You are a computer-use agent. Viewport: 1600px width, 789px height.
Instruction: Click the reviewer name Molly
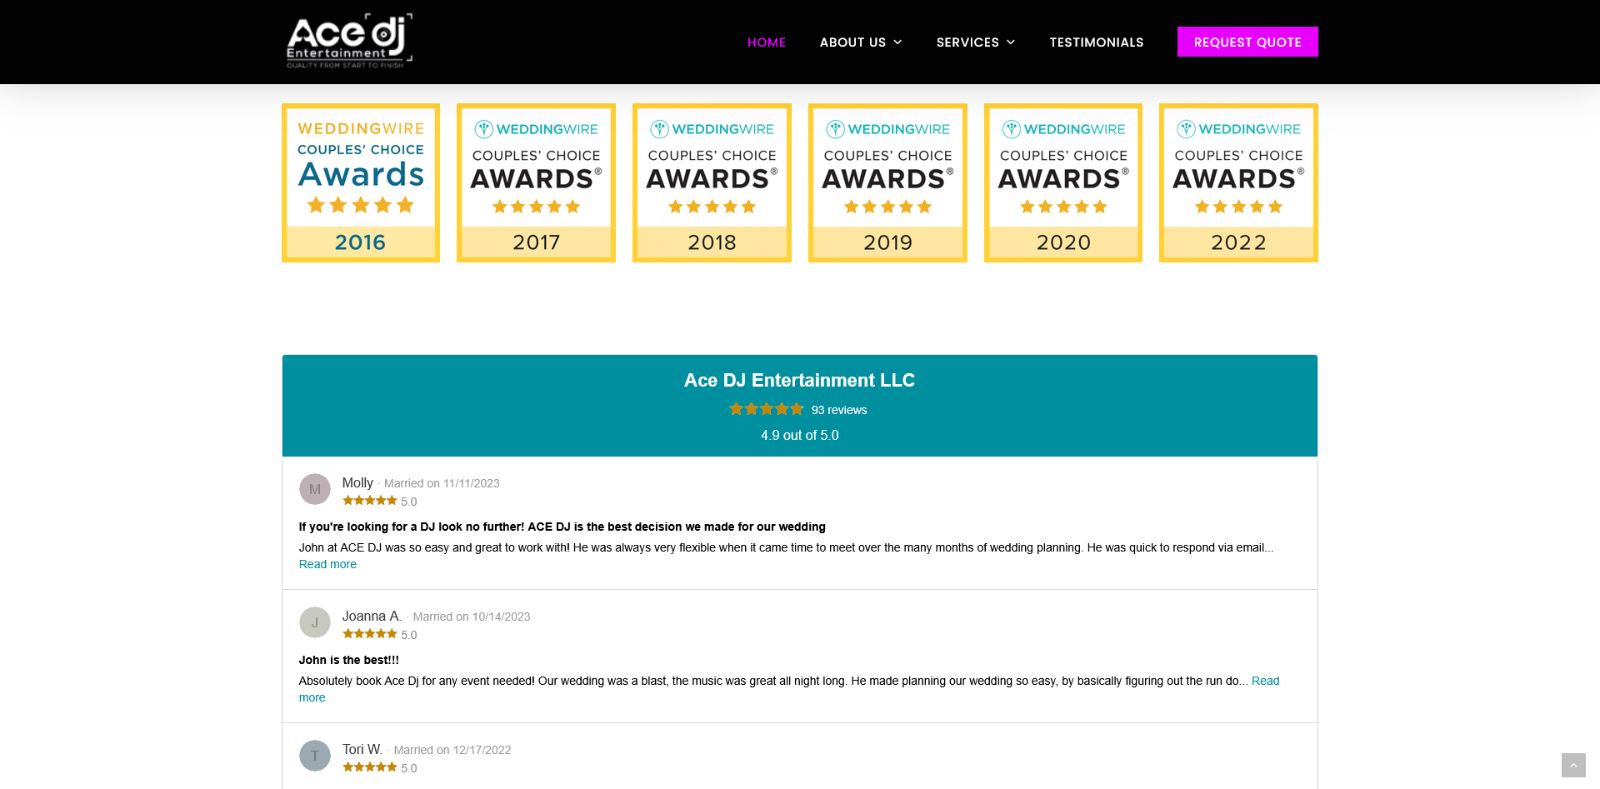point(357,483)
